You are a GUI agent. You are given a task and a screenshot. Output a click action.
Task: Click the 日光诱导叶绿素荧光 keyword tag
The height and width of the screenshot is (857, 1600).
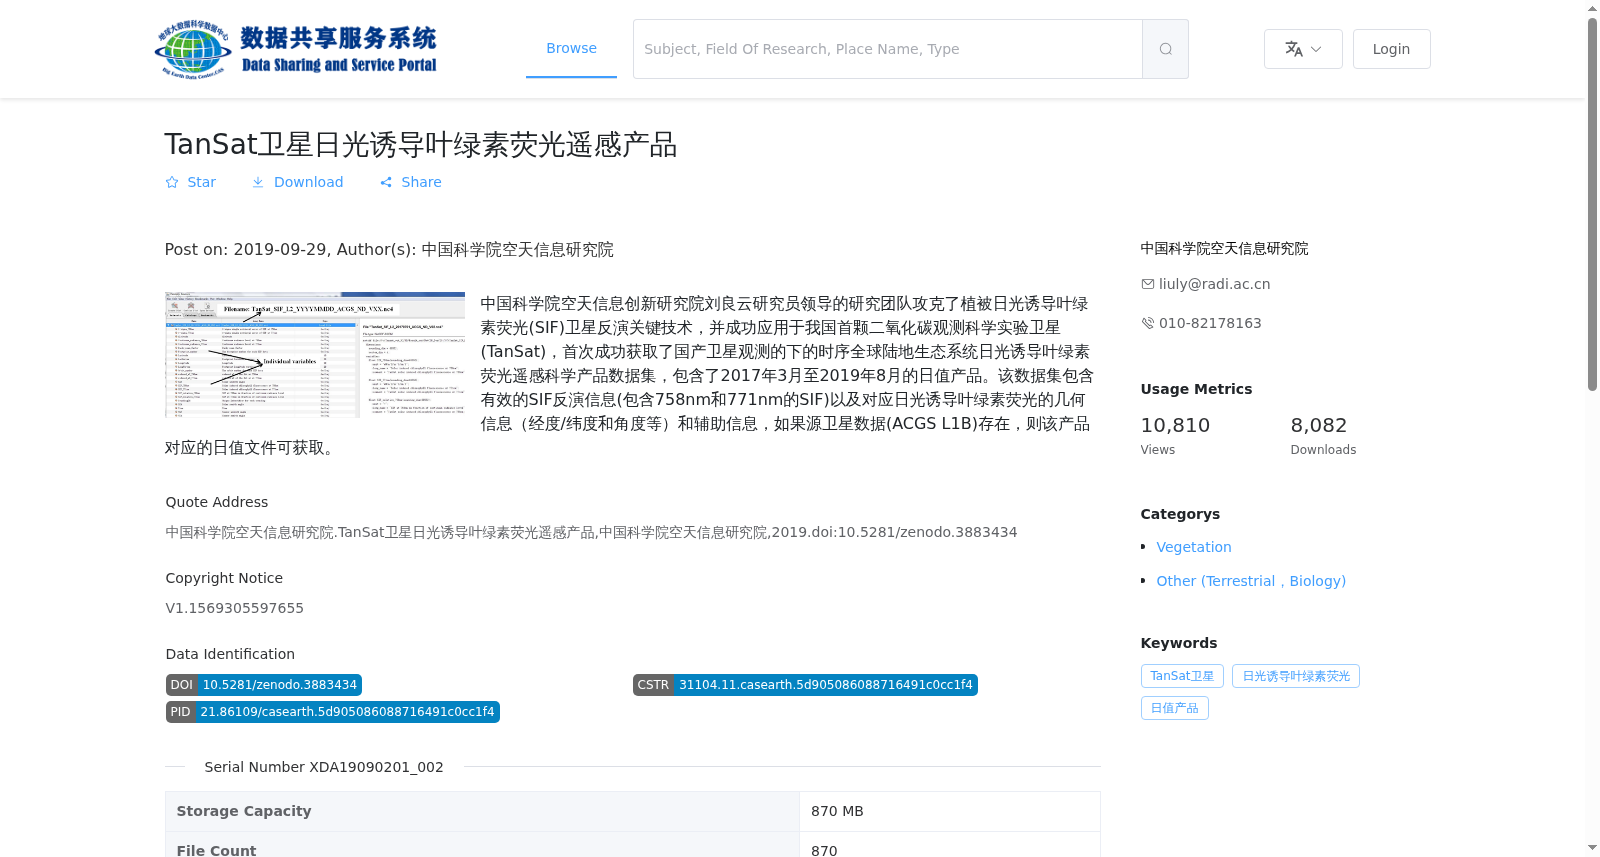(x=1295, y=676)
